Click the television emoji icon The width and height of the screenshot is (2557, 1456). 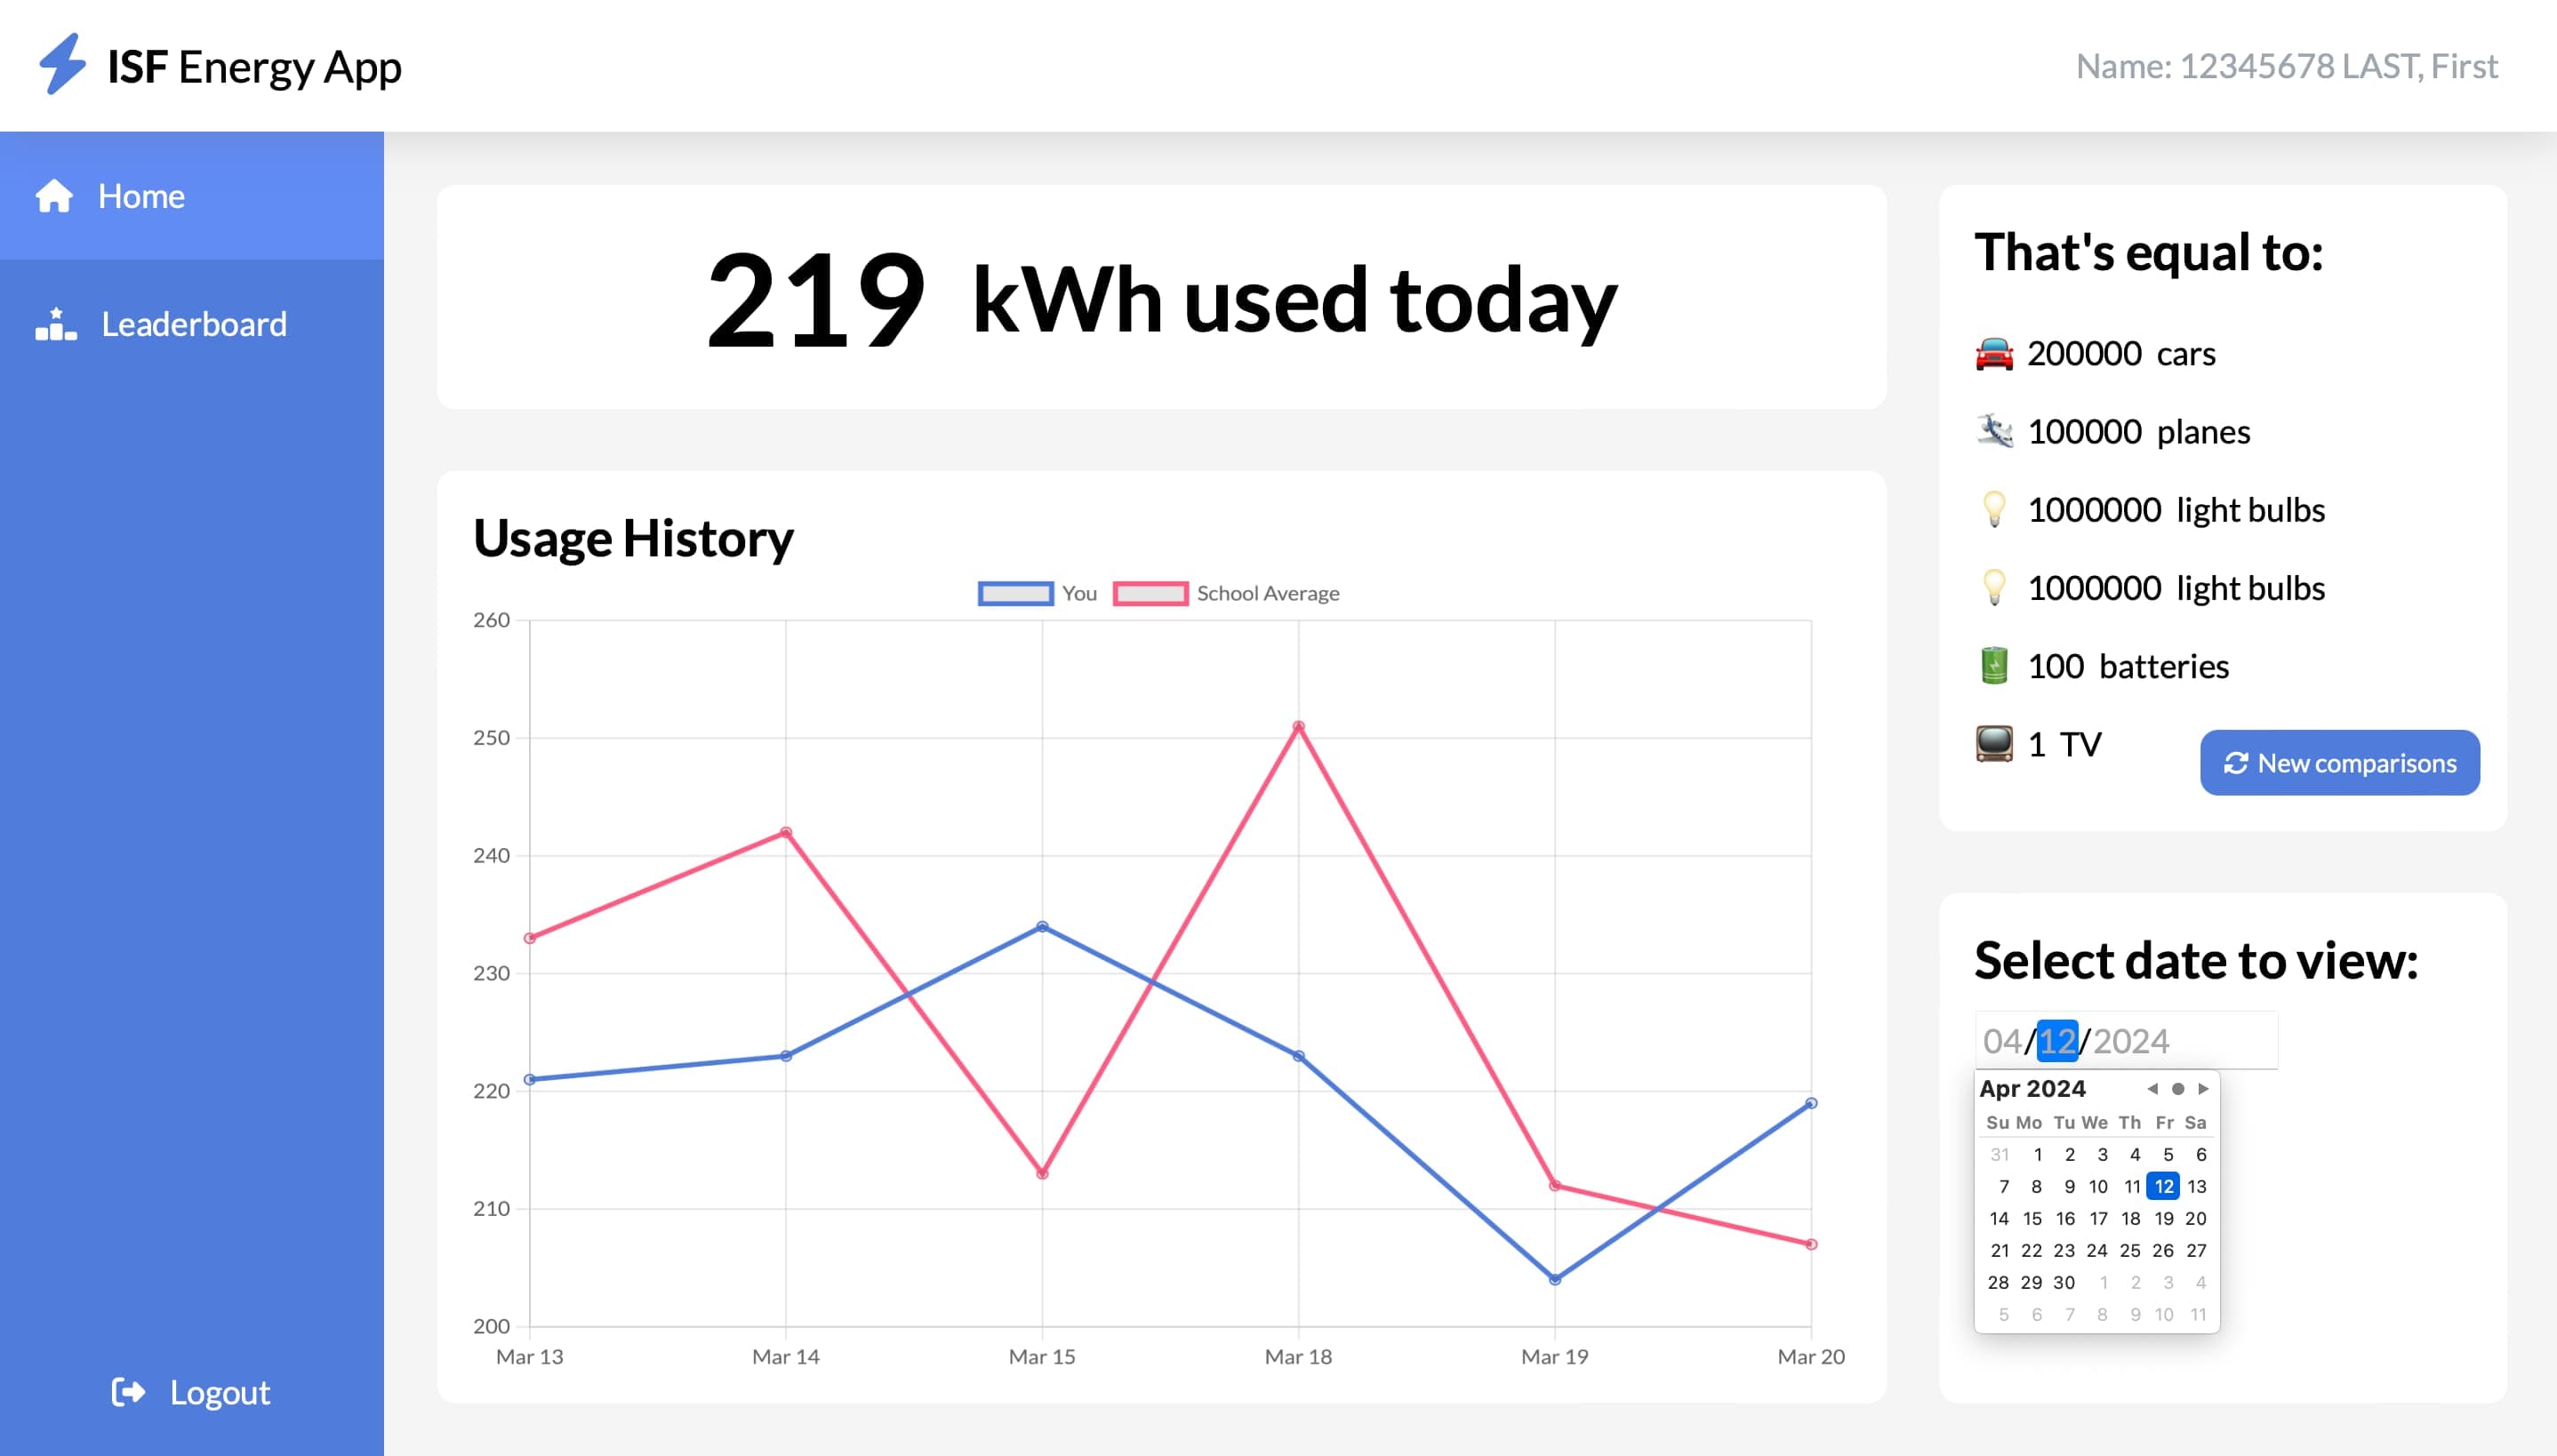1993,744
